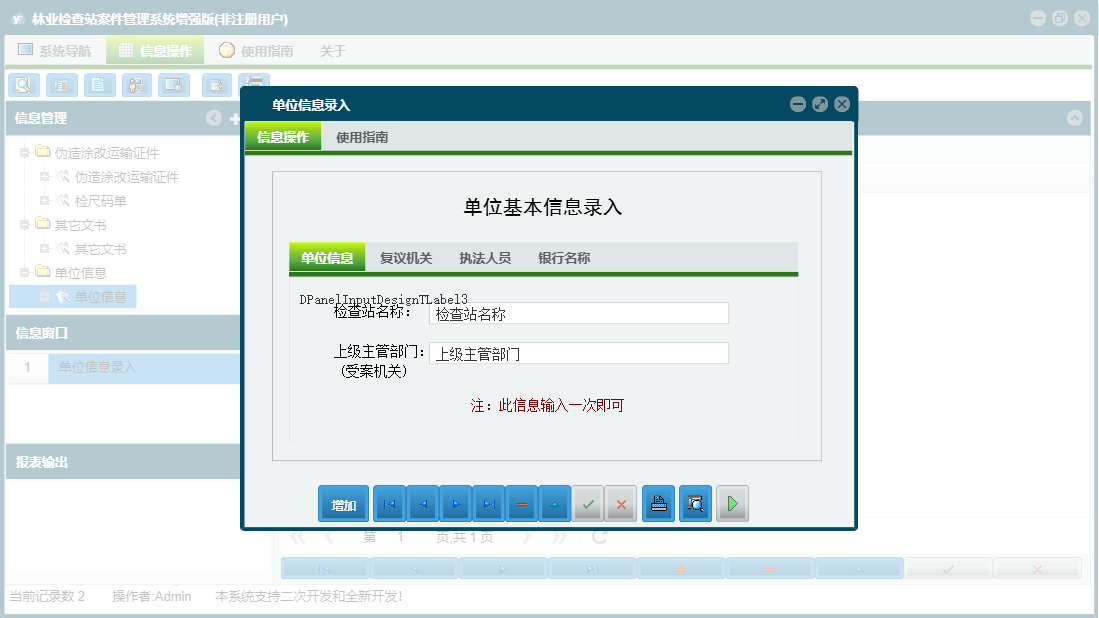1099x618 pixels.
Task: Click the print icon in the dialog
Action: [x=659, y=503]
